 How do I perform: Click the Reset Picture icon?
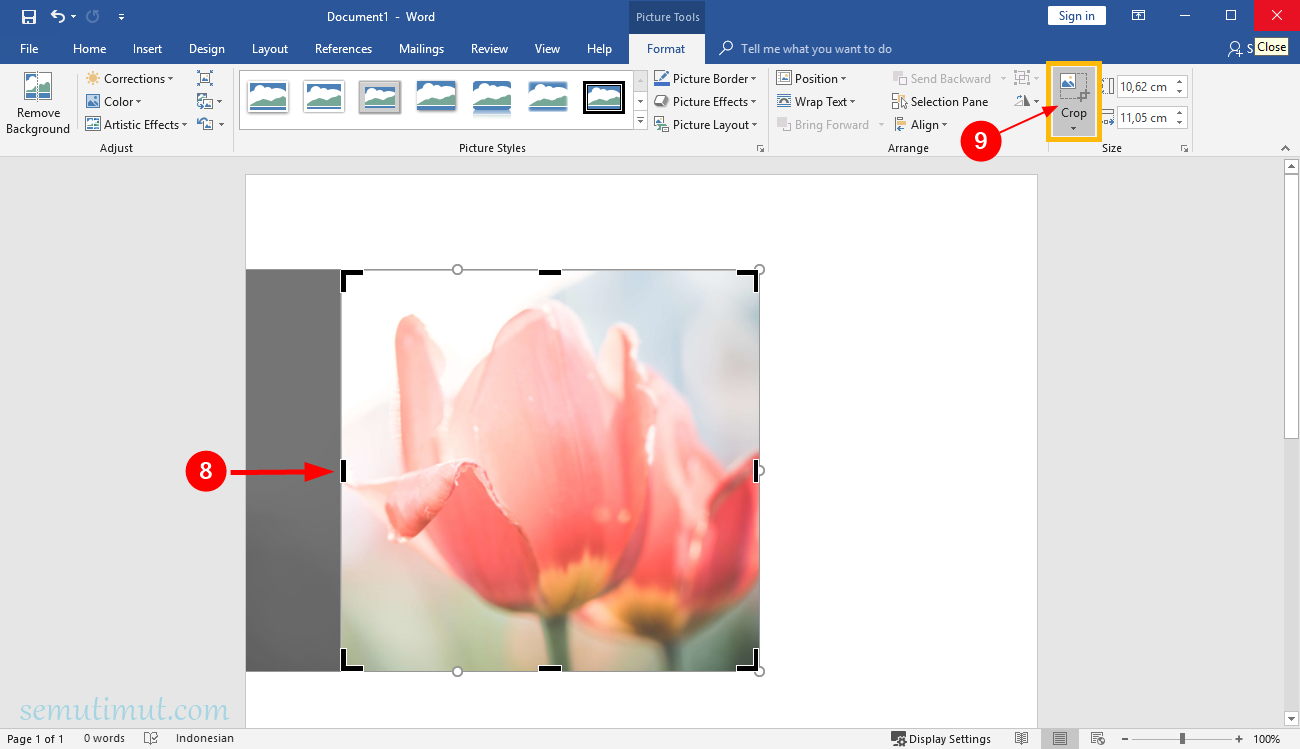point(210,124)
